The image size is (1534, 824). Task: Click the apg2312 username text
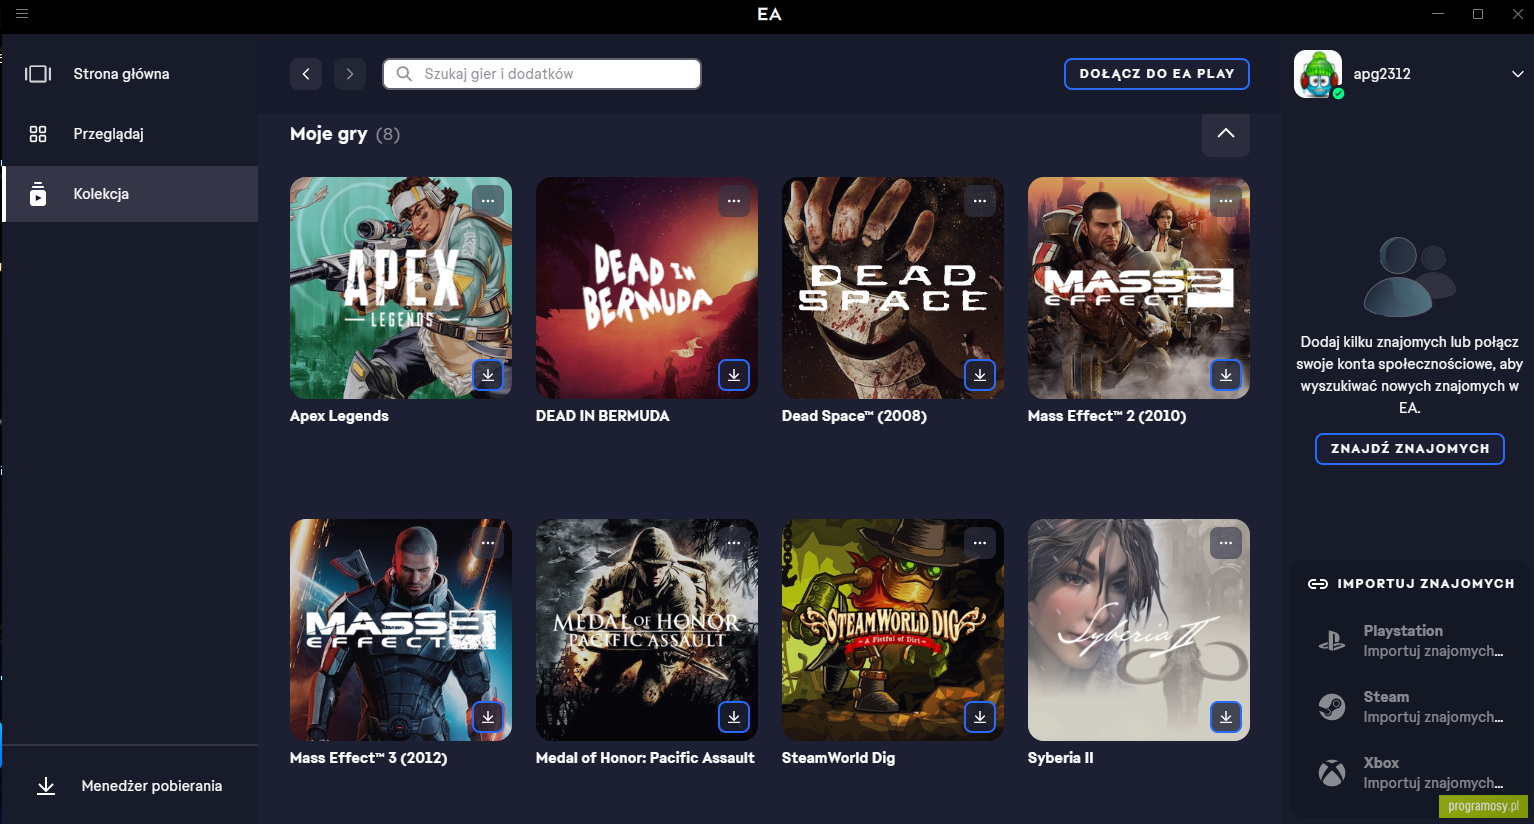coord(1382,74)
